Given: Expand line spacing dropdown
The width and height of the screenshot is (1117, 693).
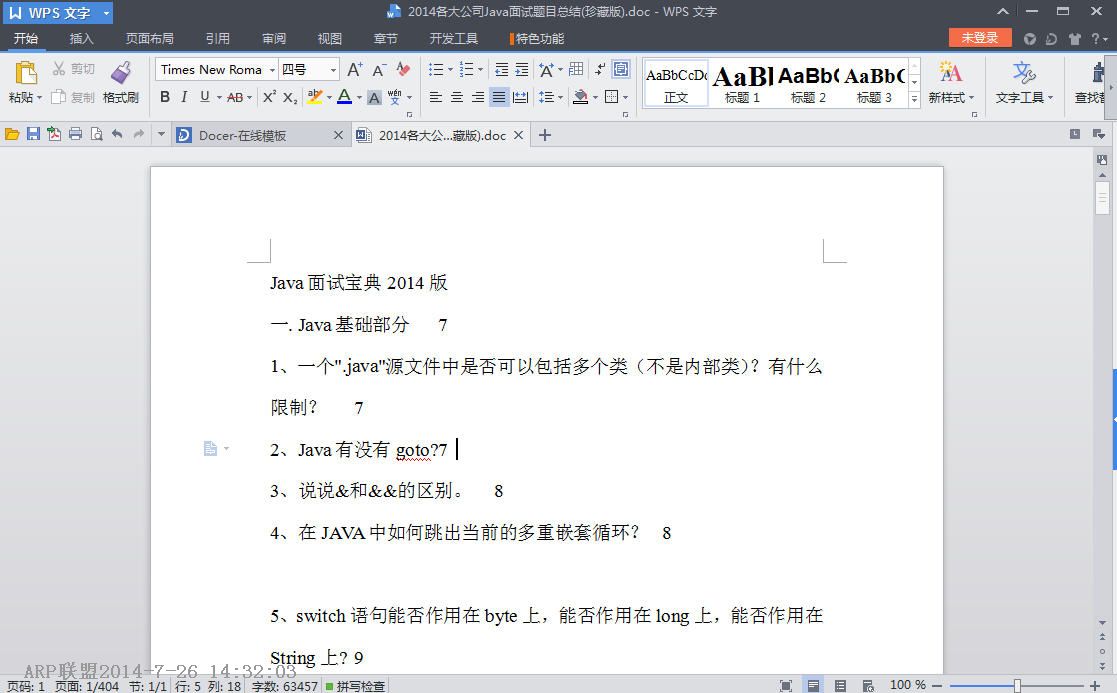Looking at the screenshot, I should tap(561, 98).
